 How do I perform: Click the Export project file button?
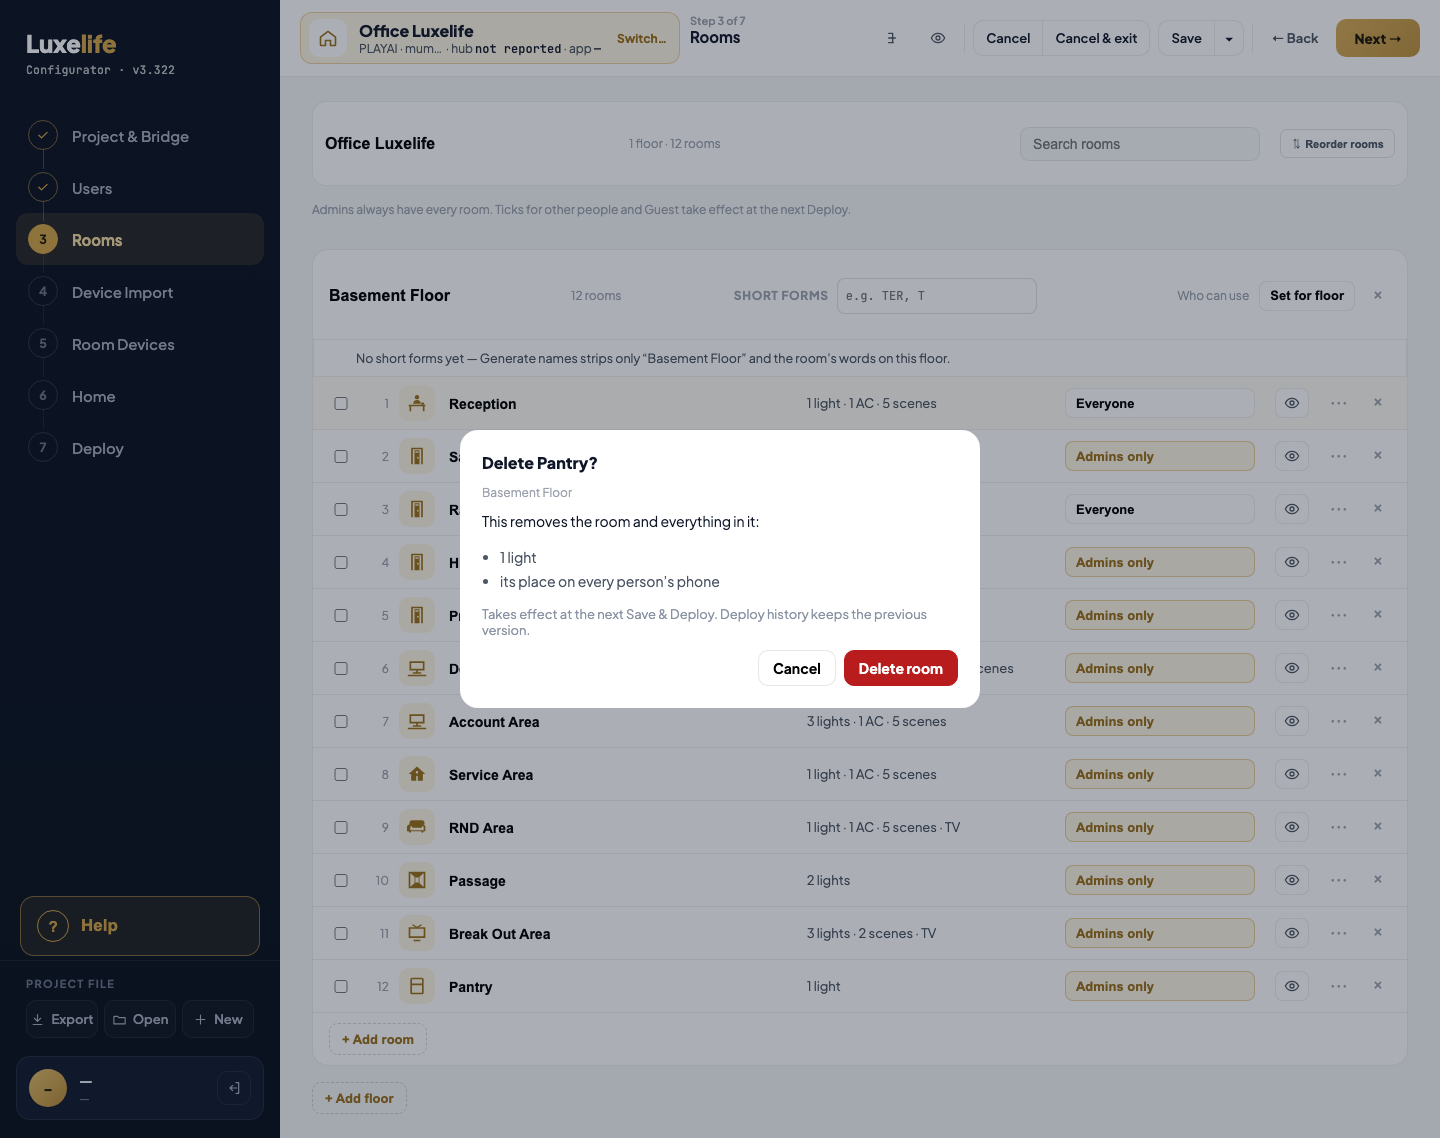62,1019
